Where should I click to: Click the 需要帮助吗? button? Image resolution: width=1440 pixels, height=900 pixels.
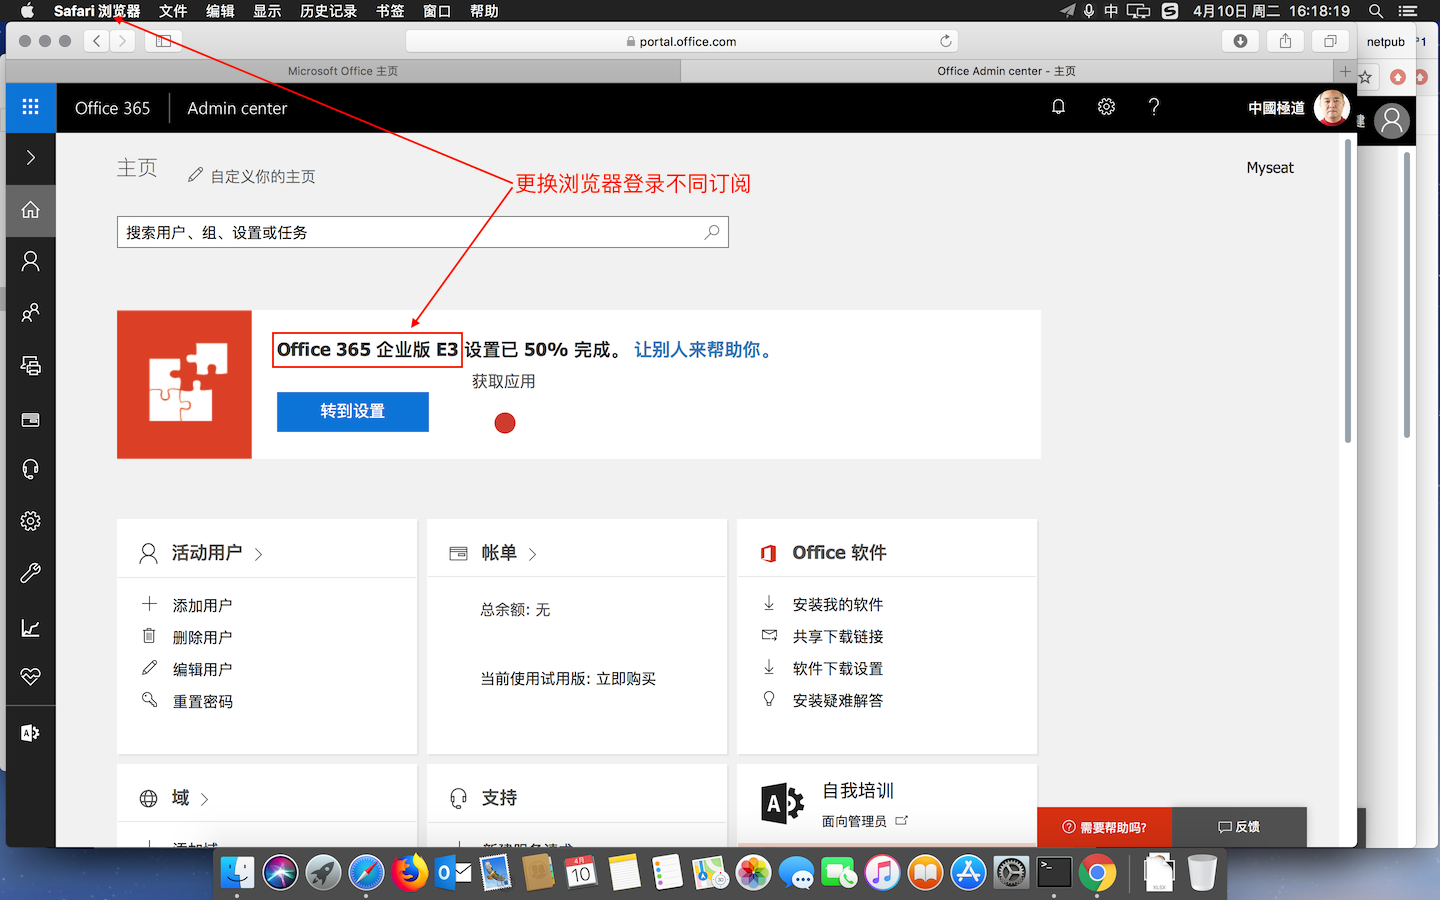[1104, 827]
